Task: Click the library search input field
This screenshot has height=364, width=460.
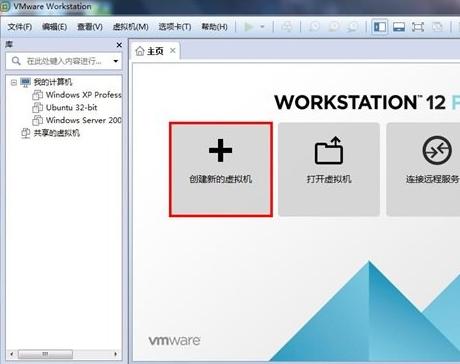Action: (64, 61)
